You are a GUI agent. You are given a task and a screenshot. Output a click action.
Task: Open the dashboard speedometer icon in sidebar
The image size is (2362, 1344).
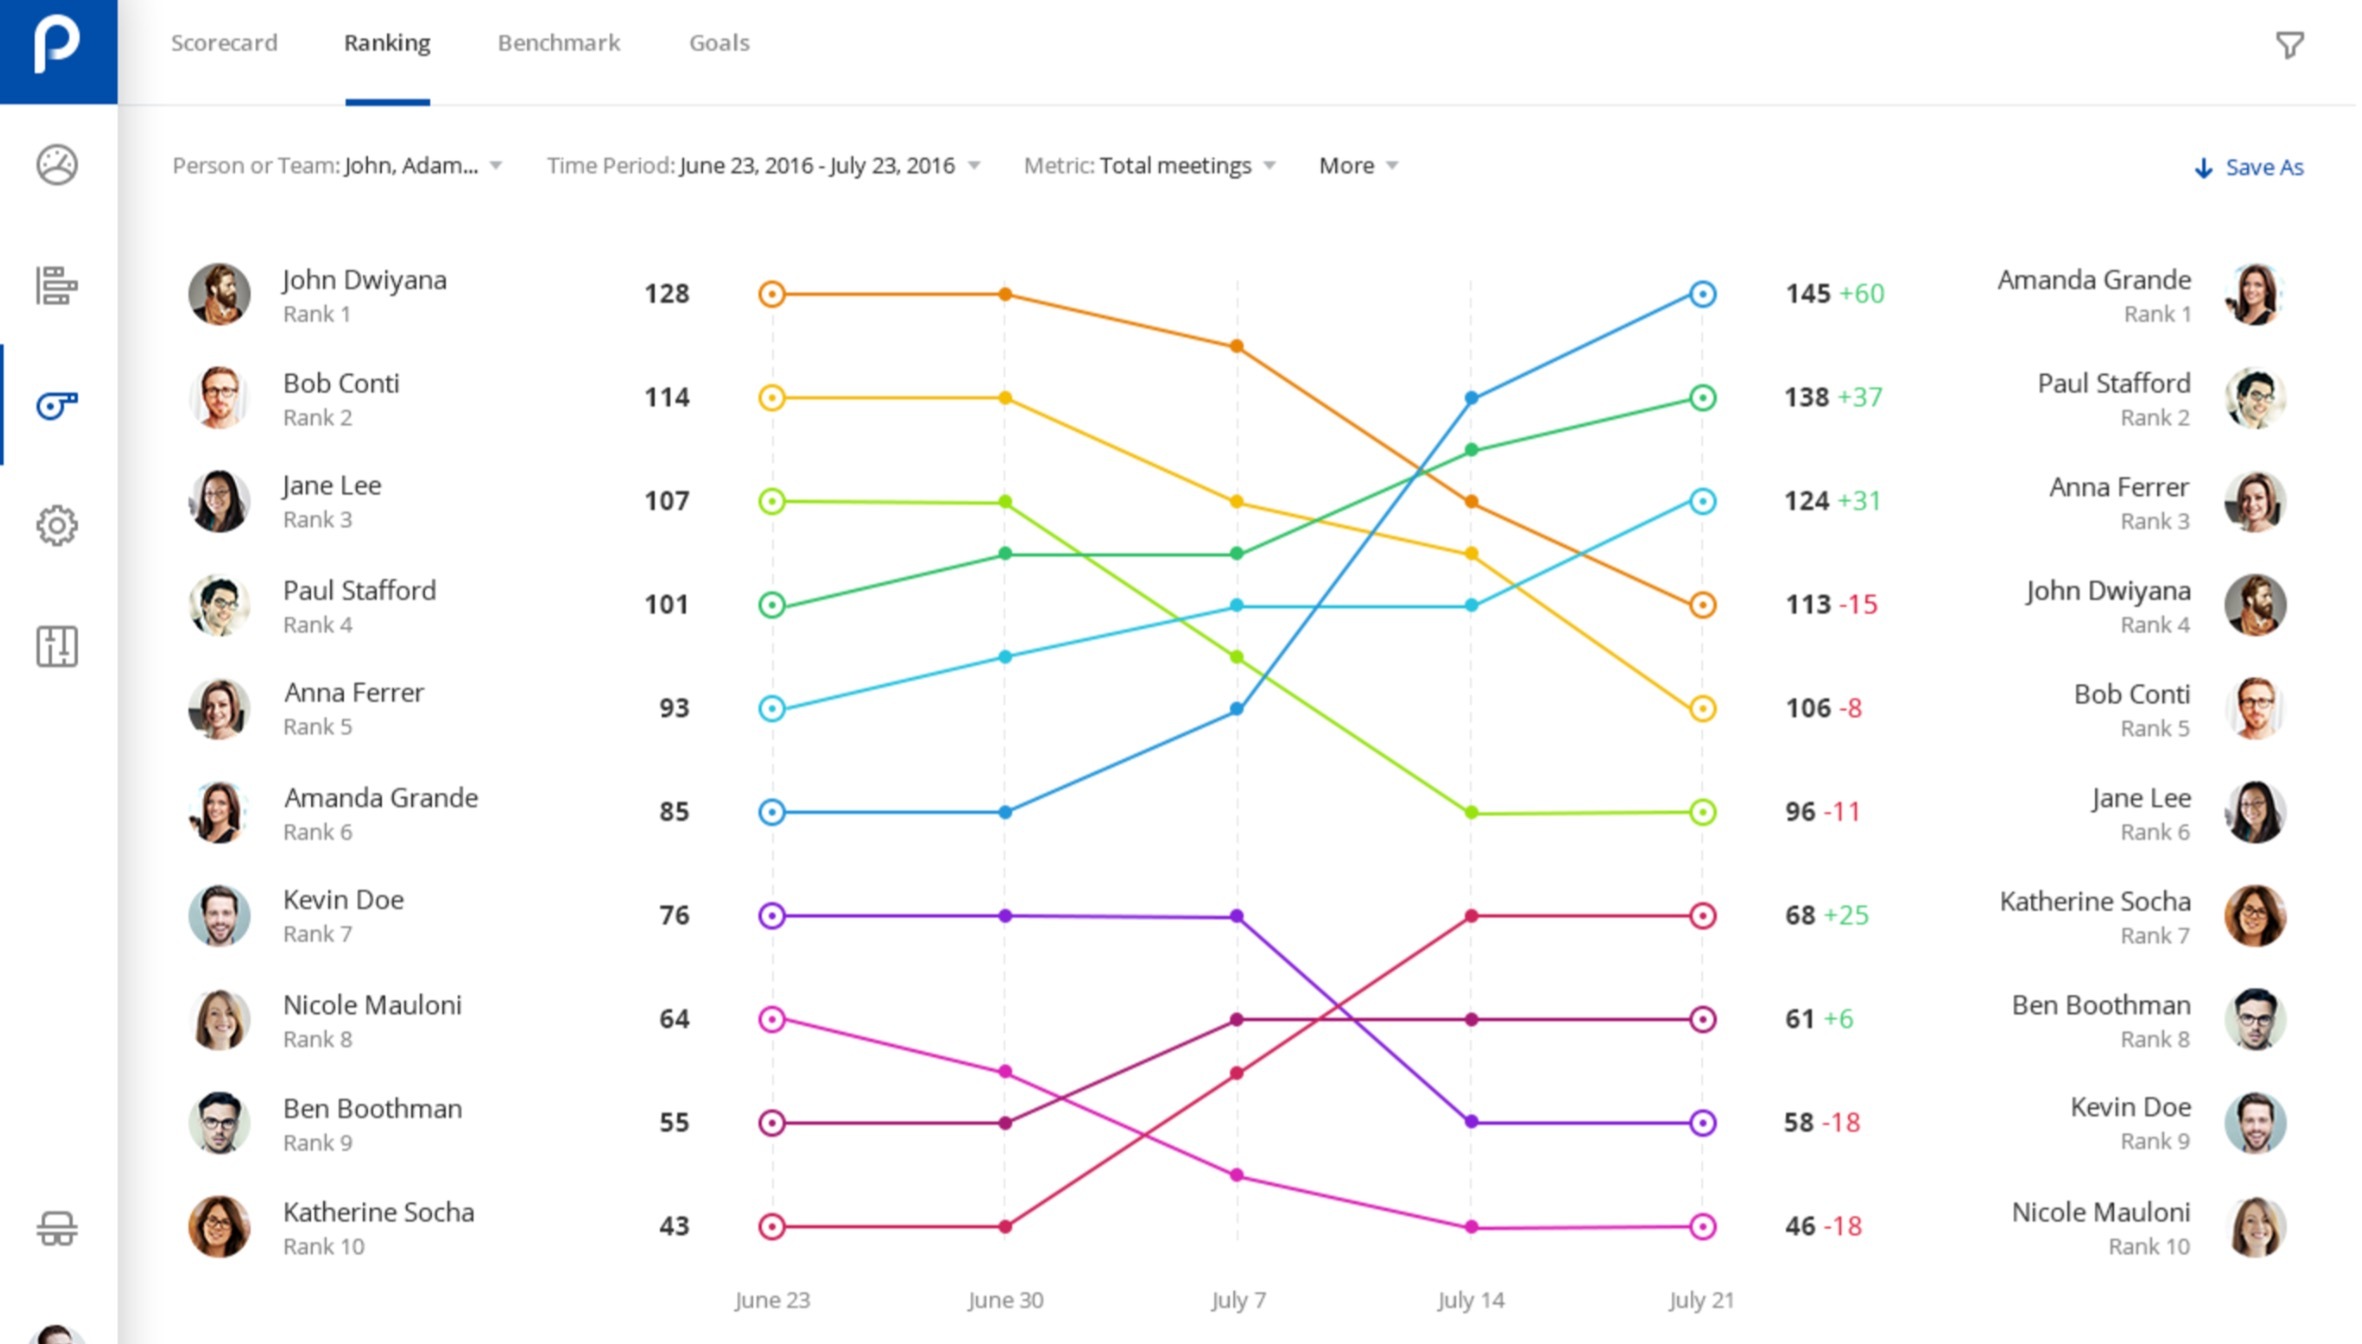coord(57,165)
